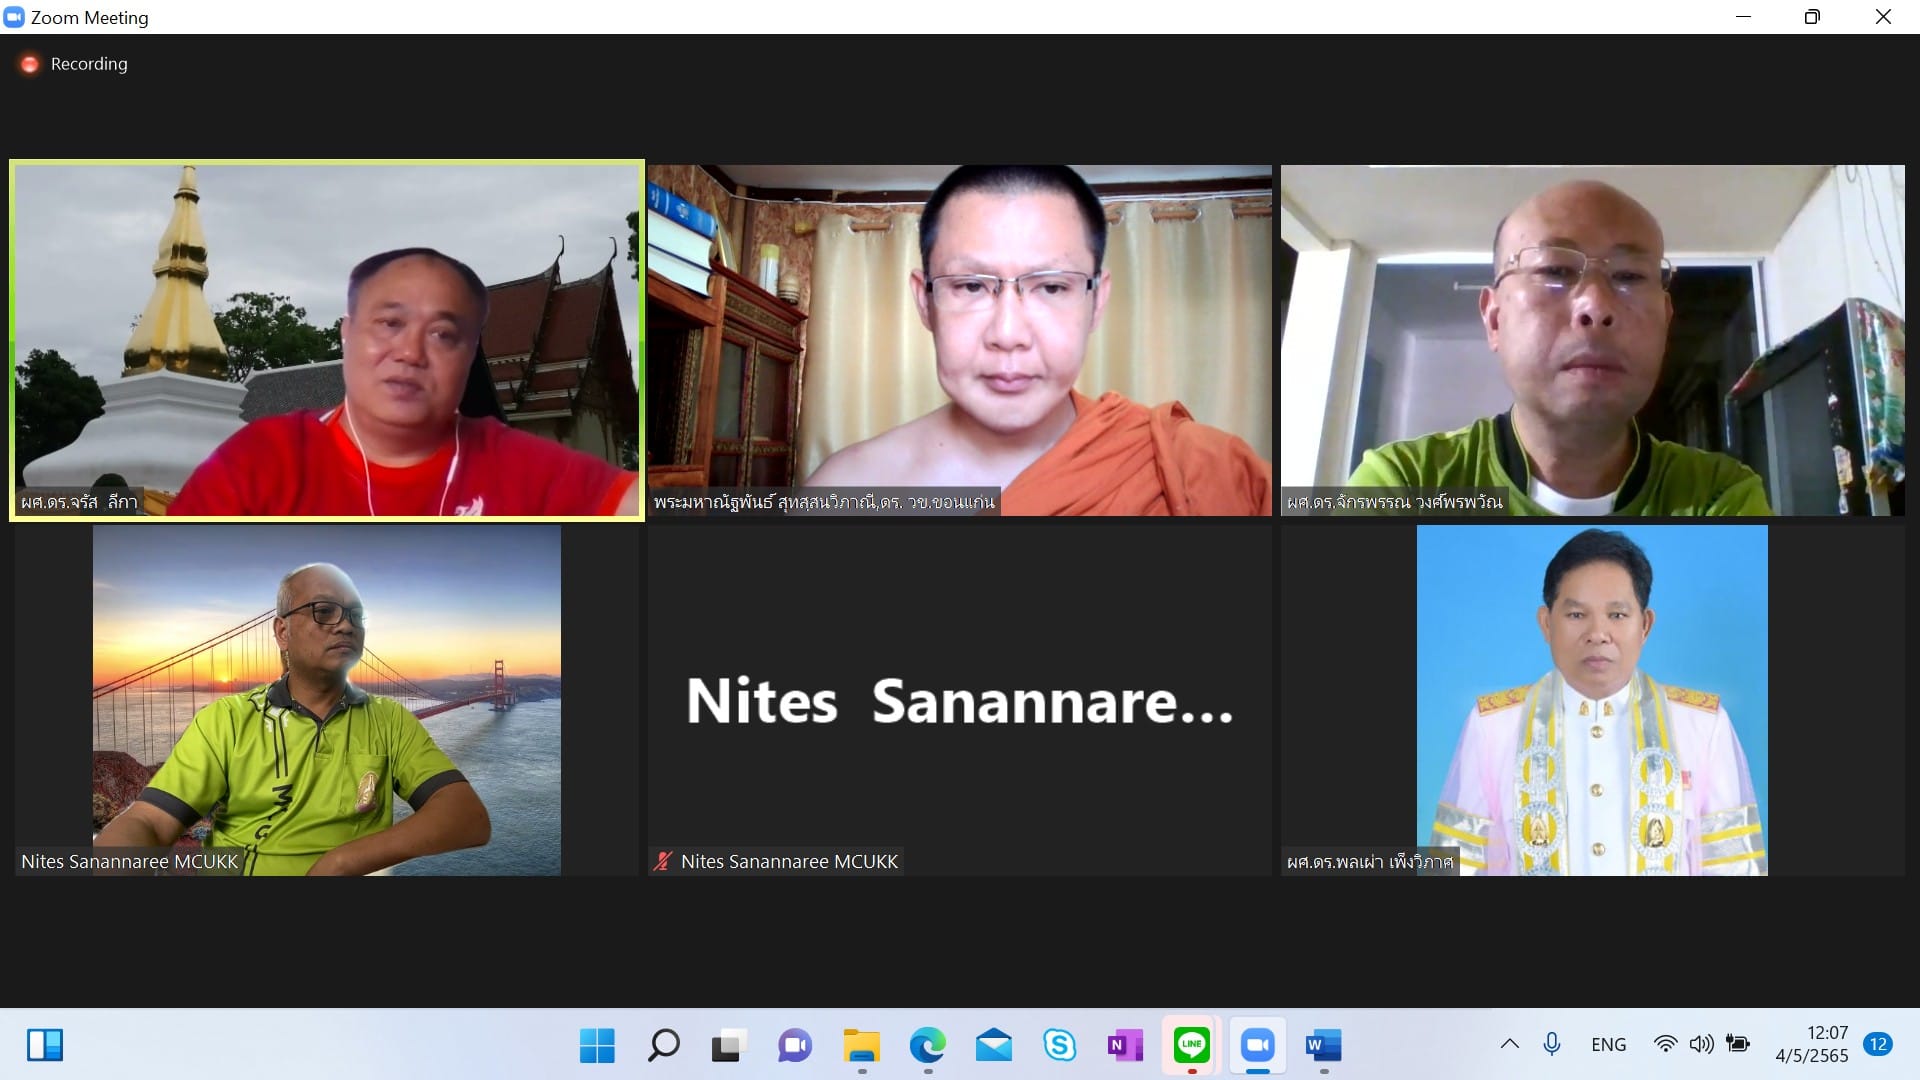The width and height of the screenshot is (1920, 1080).
Task: Open the Wi-Fi network tray icon
Action: tap(1665, 1044)
